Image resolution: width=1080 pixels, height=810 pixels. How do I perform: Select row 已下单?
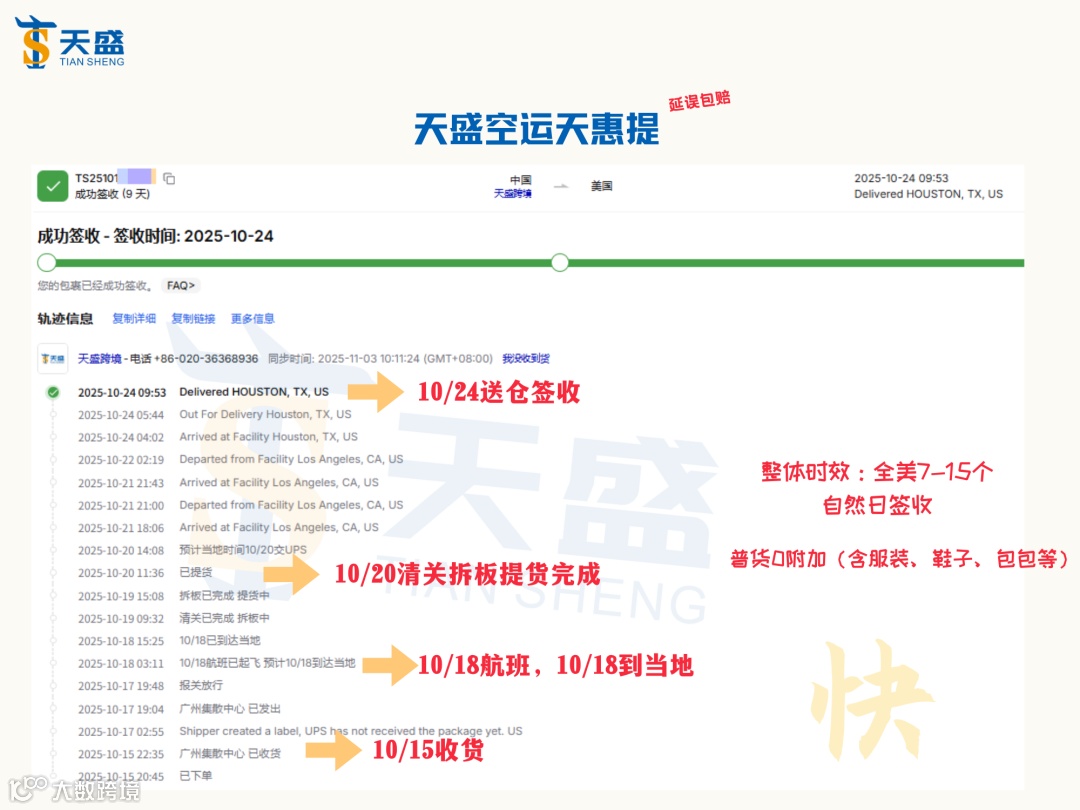[x=145, y=776]
